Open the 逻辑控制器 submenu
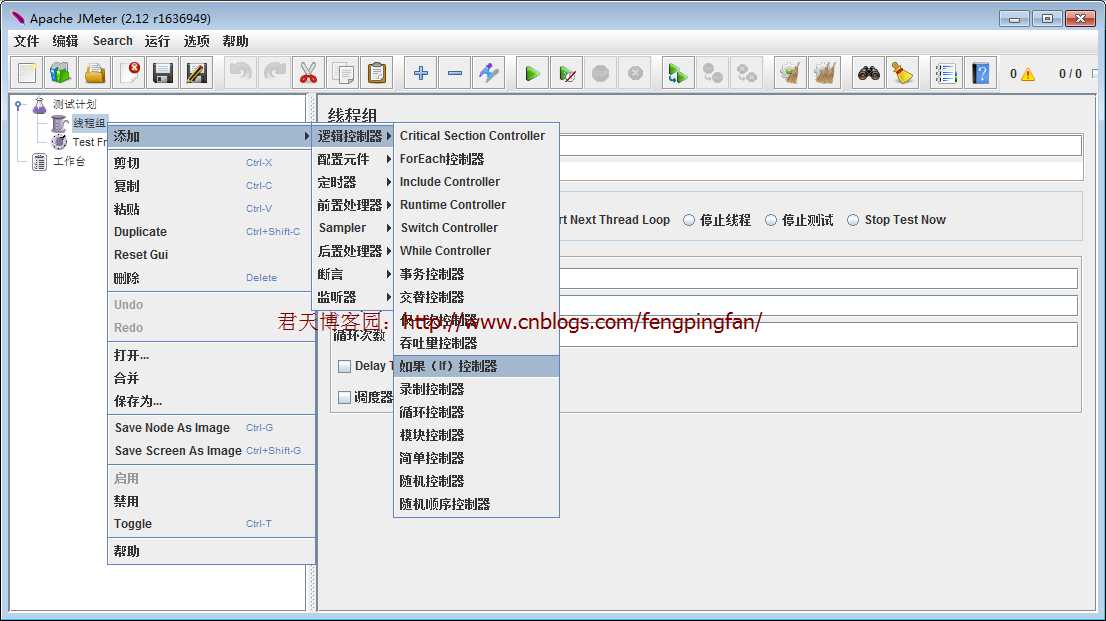1106x621 pixels. (x=353, y=135)
